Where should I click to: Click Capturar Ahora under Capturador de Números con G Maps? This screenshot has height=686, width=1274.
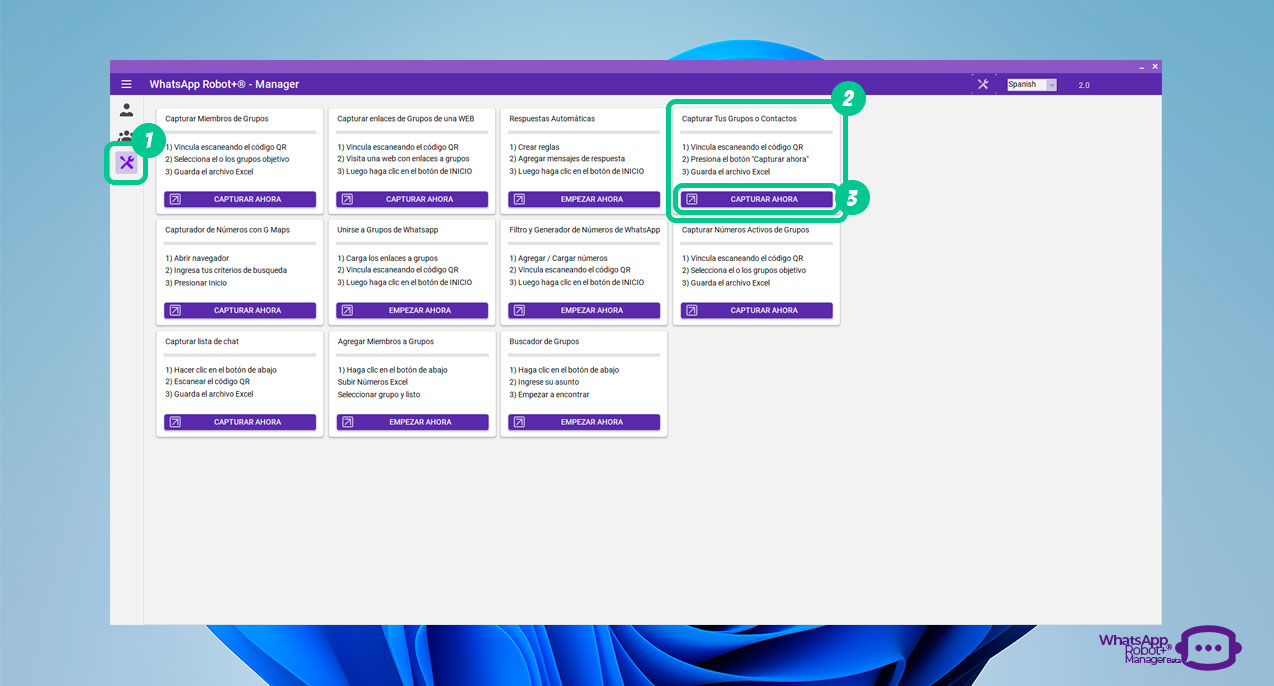point(240,310)
